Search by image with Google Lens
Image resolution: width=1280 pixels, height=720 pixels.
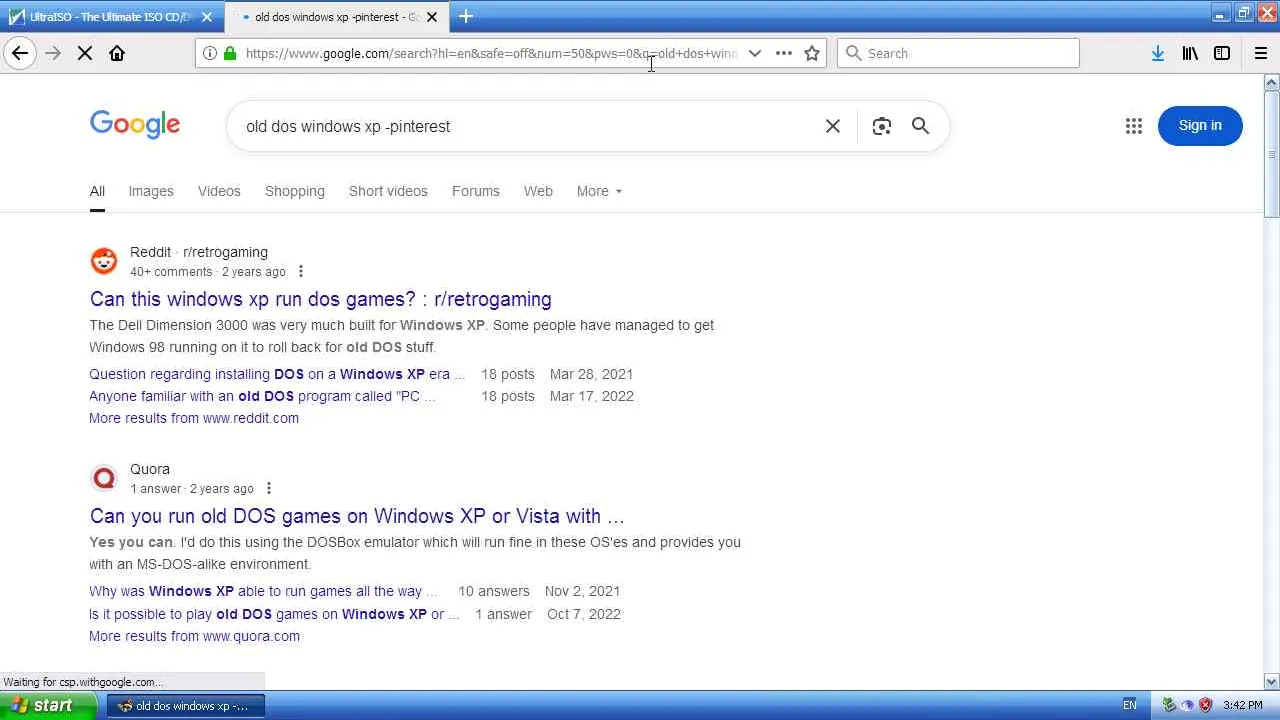point(881,126)
